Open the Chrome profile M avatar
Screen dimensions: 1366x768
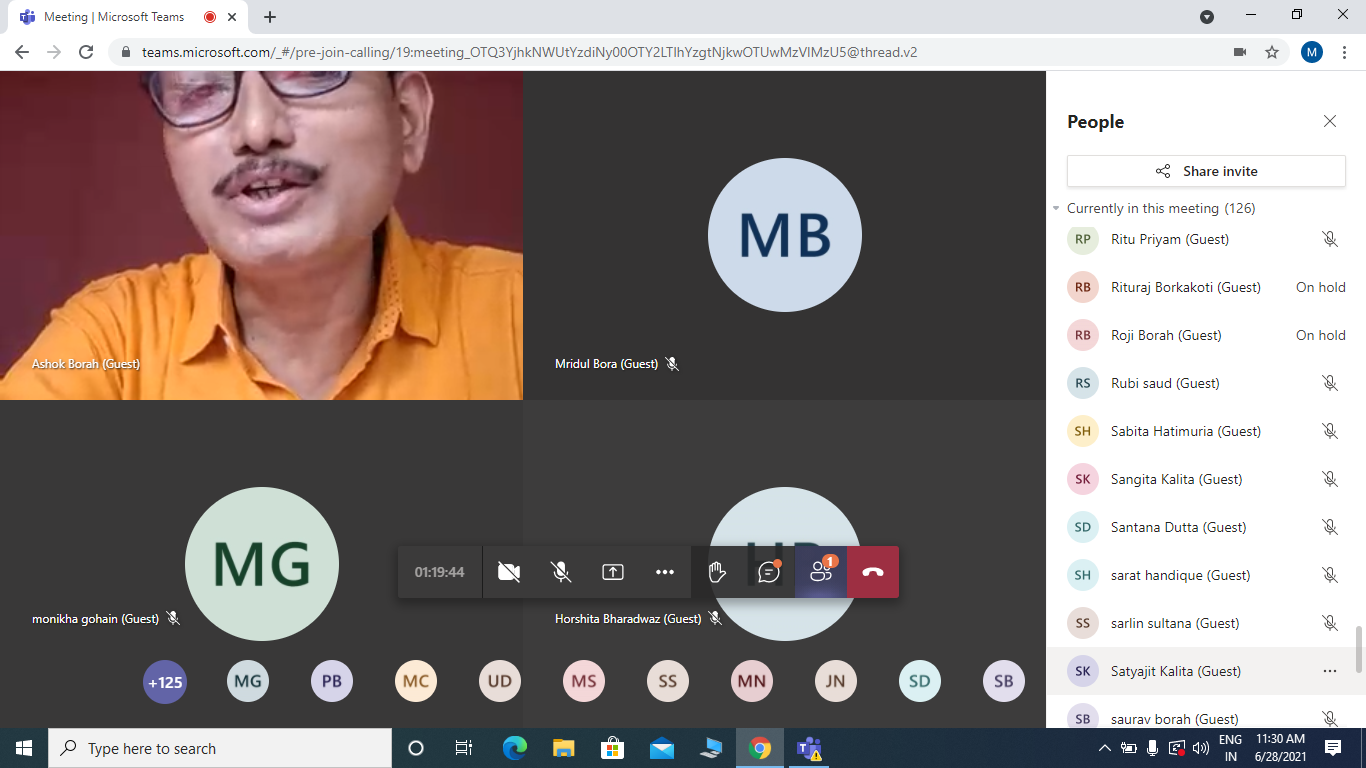(x=1312, y=52)
